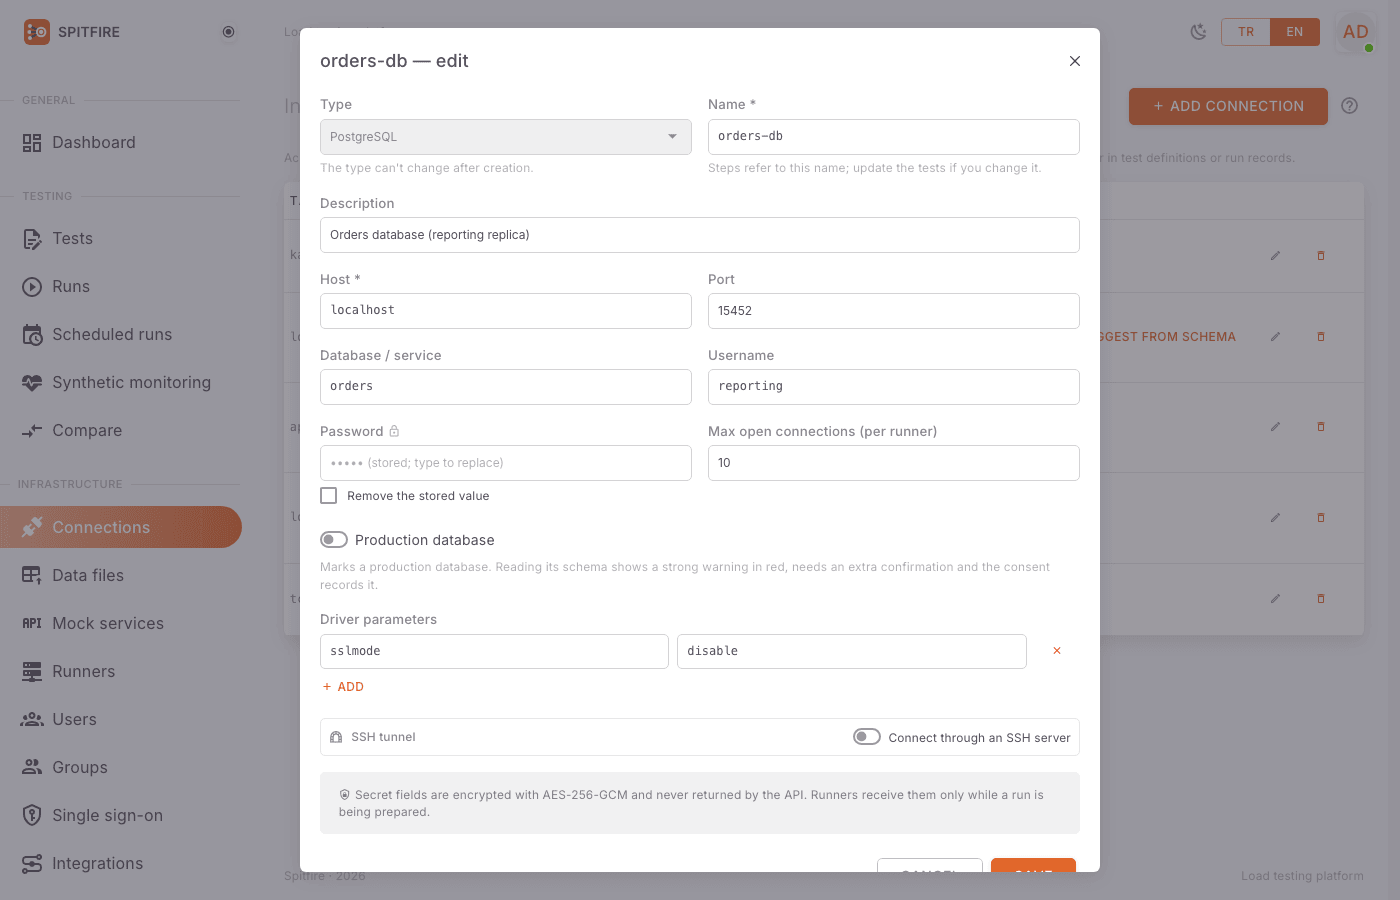Screen dimensions: 1400x900
Task: Open the help question mark icon
Action: (x=1350, y=106)
